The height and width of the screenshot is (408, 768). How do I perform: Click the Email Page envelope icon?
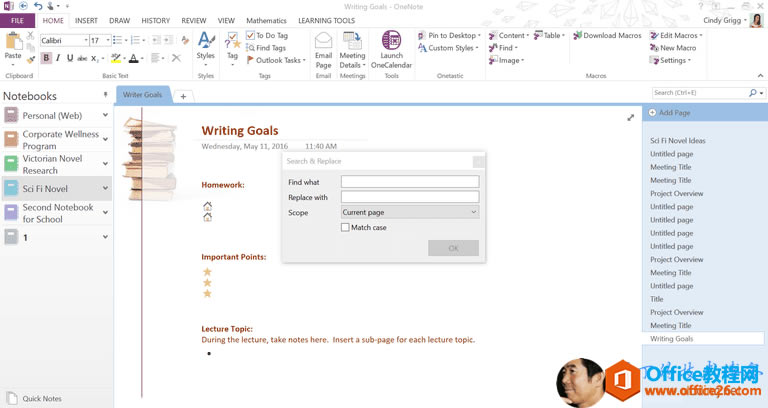(x=323, y=40)
